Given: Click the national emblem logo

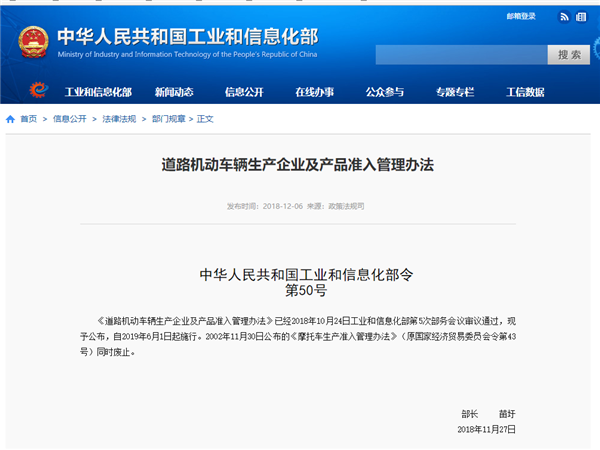Looking at the screenshot, I should (x=33, y=42).
